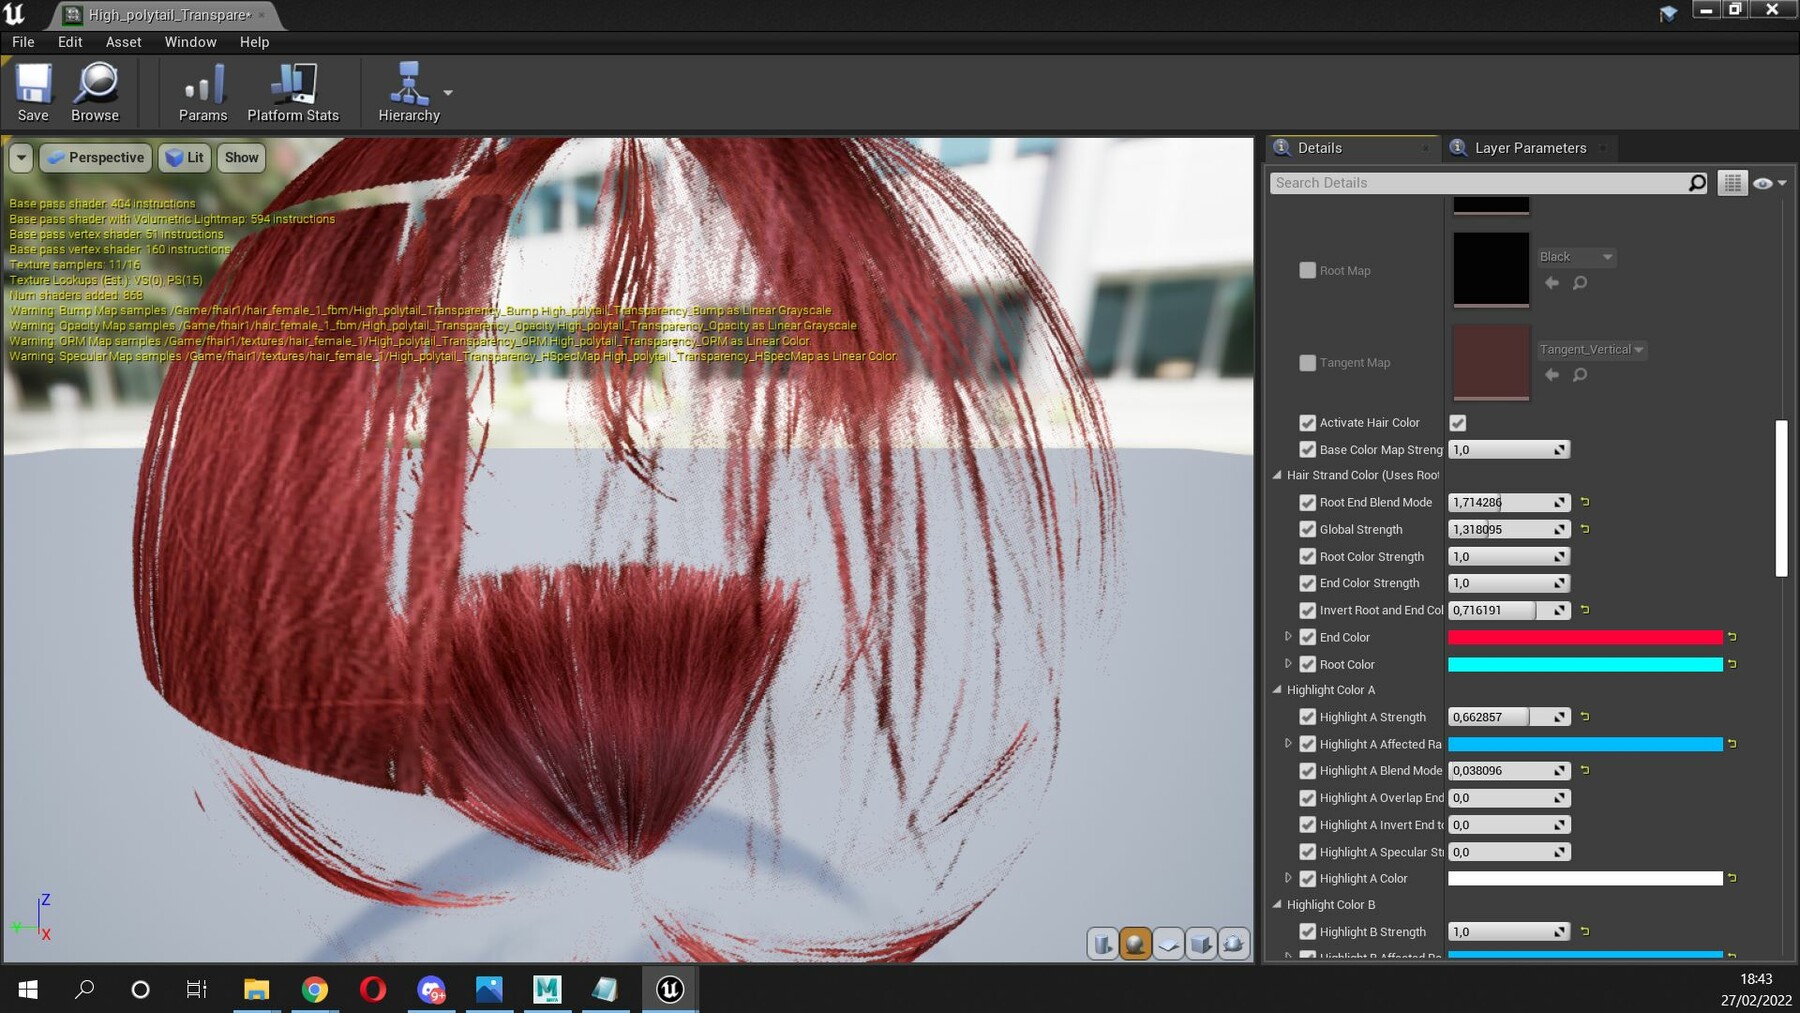Expand Highlight A Color channels
1800x1013 pixels.
[1288, 878]
